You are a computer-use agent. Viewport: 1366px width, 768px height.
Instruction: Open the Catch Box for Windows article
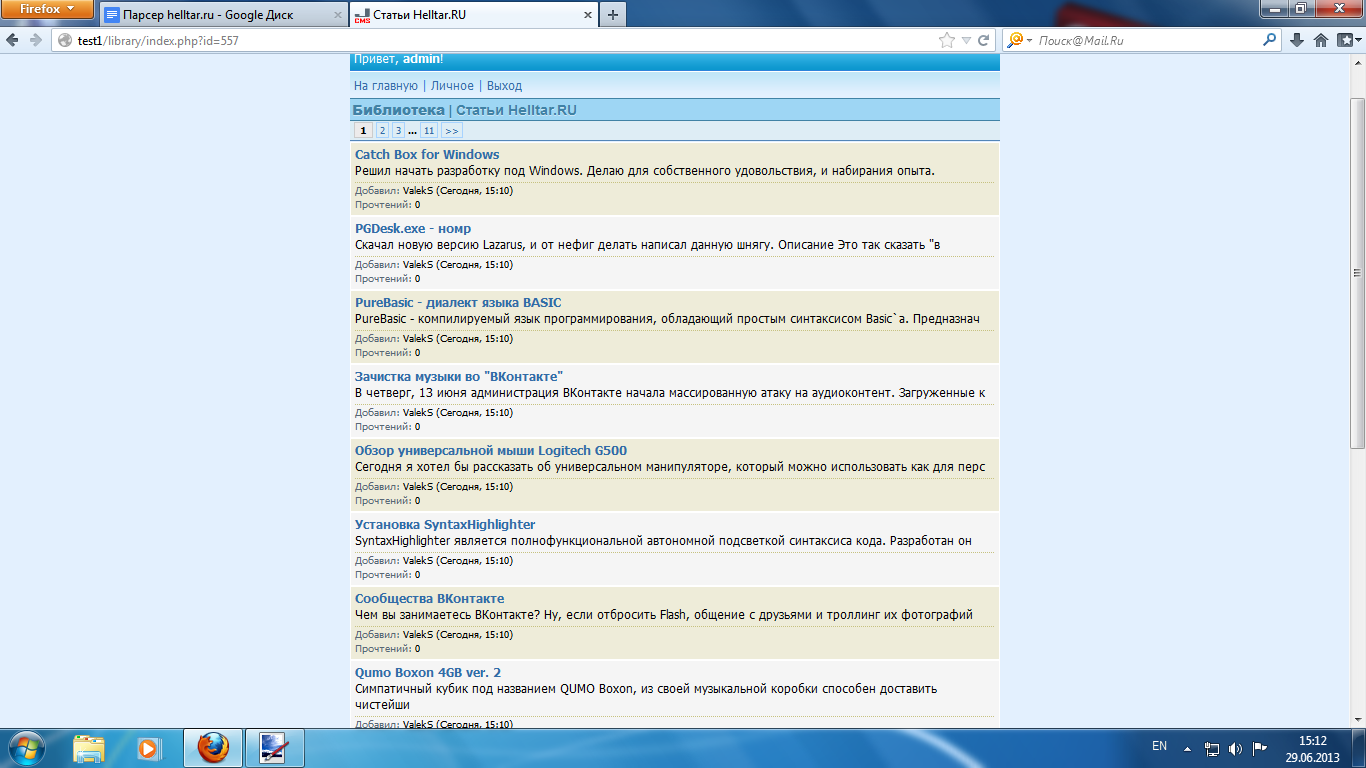(x=427, y=154)
